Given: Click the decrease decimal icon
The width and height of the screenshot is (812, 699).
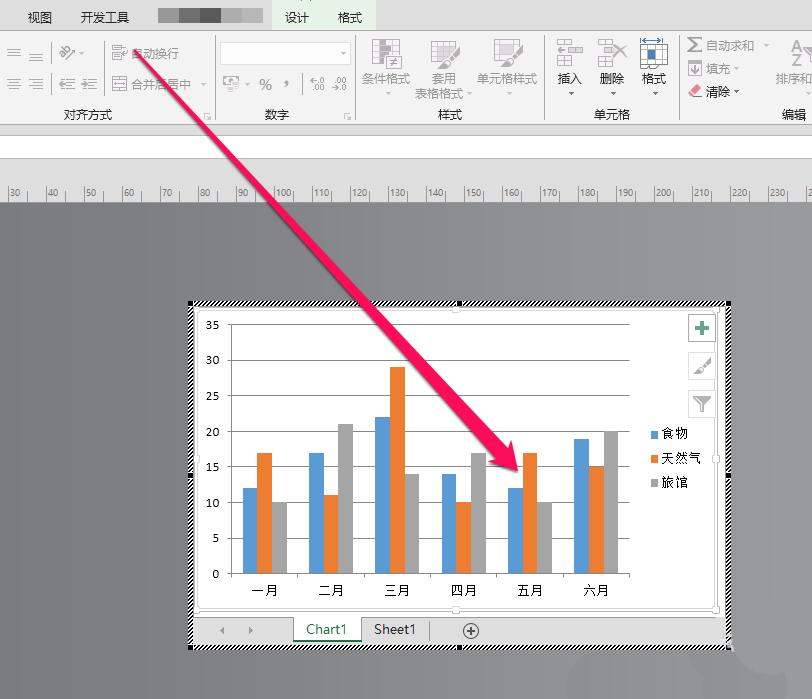Looking at the screenshot, I should point(340,84).
